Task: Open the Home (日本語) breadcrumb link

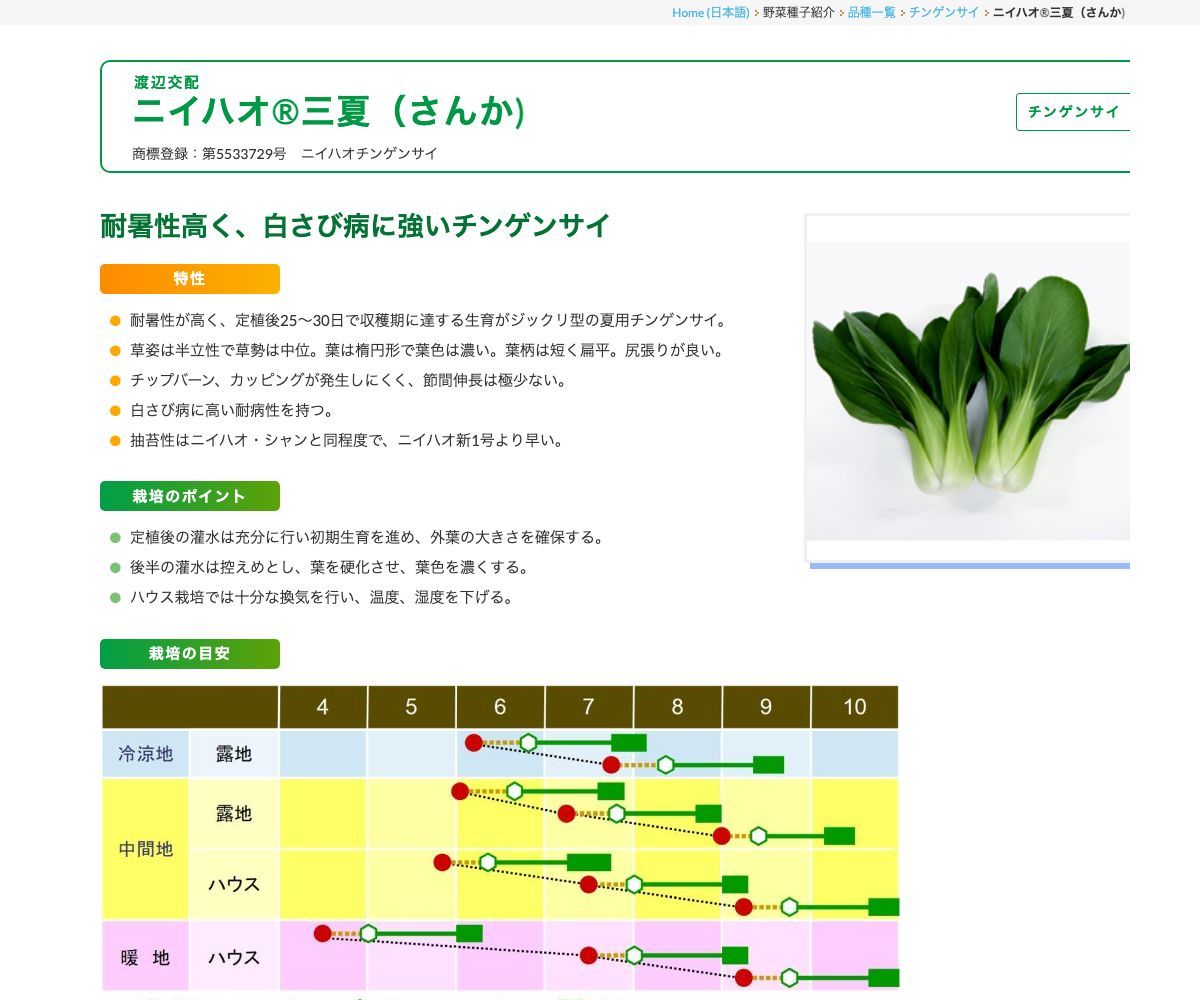Action: pos(710,12)
